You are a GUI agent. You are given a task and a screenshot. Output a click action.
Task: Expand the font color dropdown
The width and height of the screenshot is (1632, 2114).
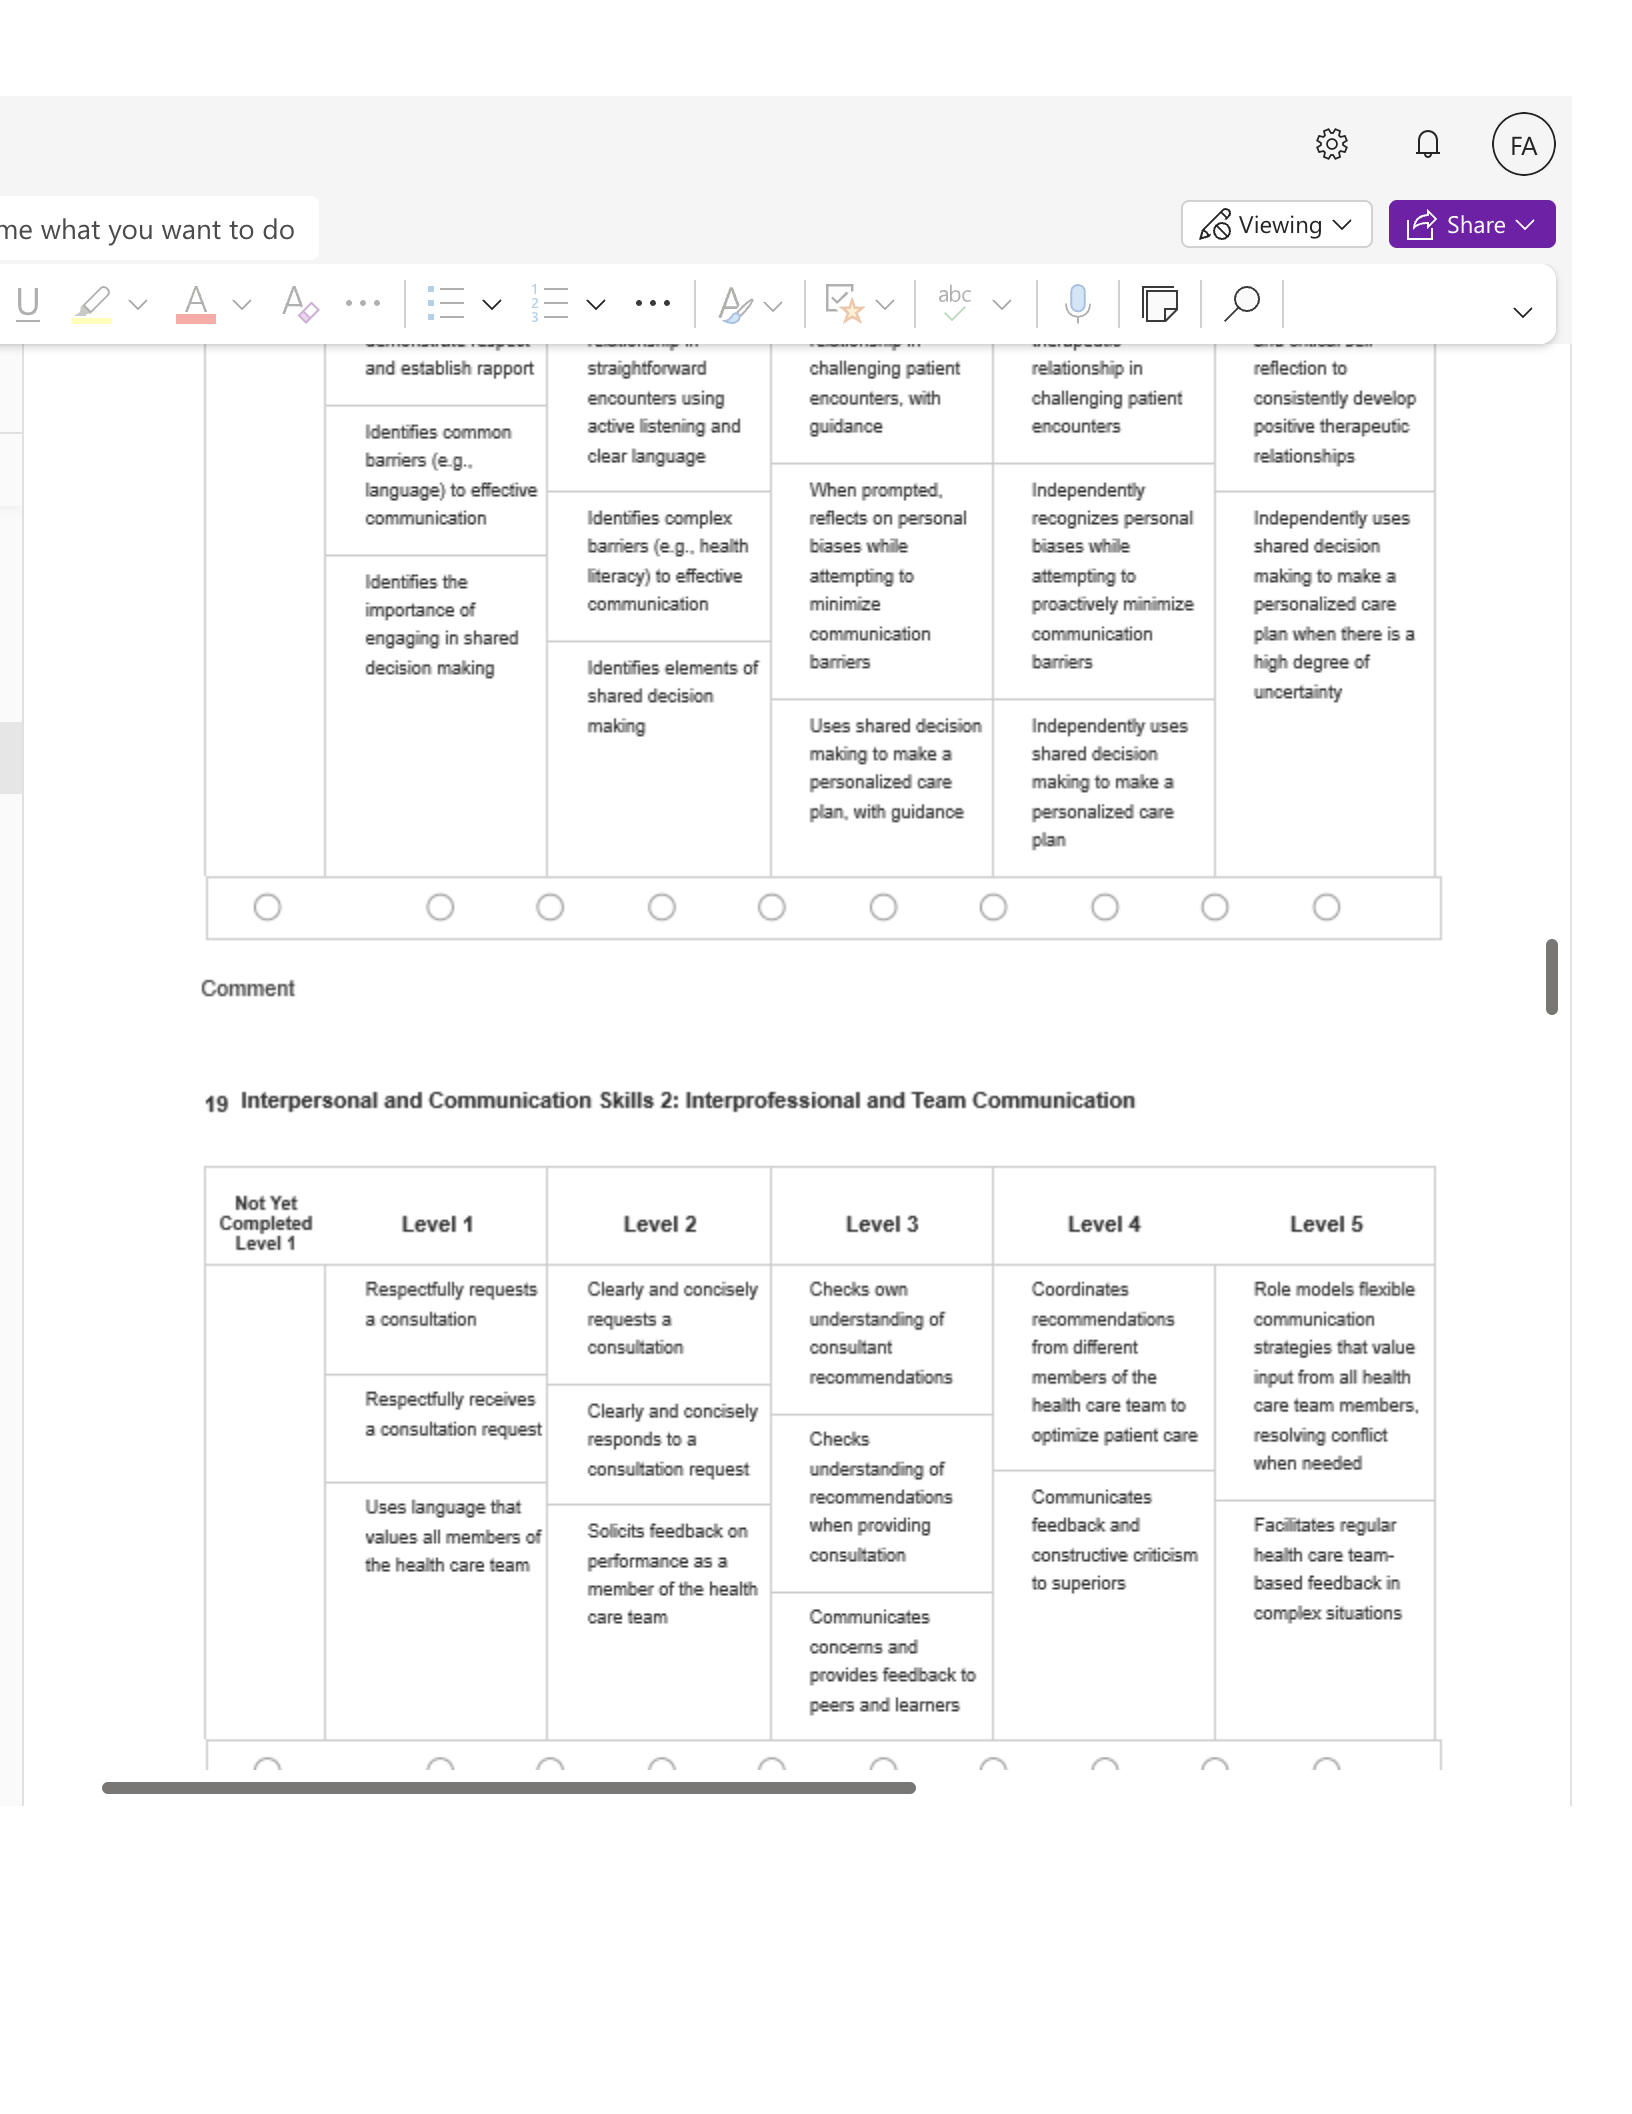click(241, 304)
